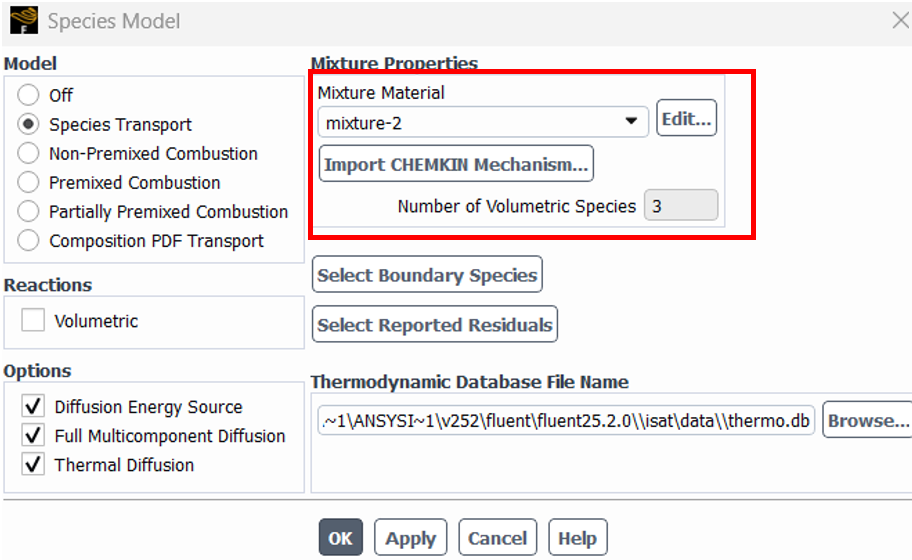
Task: Select Composition PDF Transport option
Action: coord(28,240)
